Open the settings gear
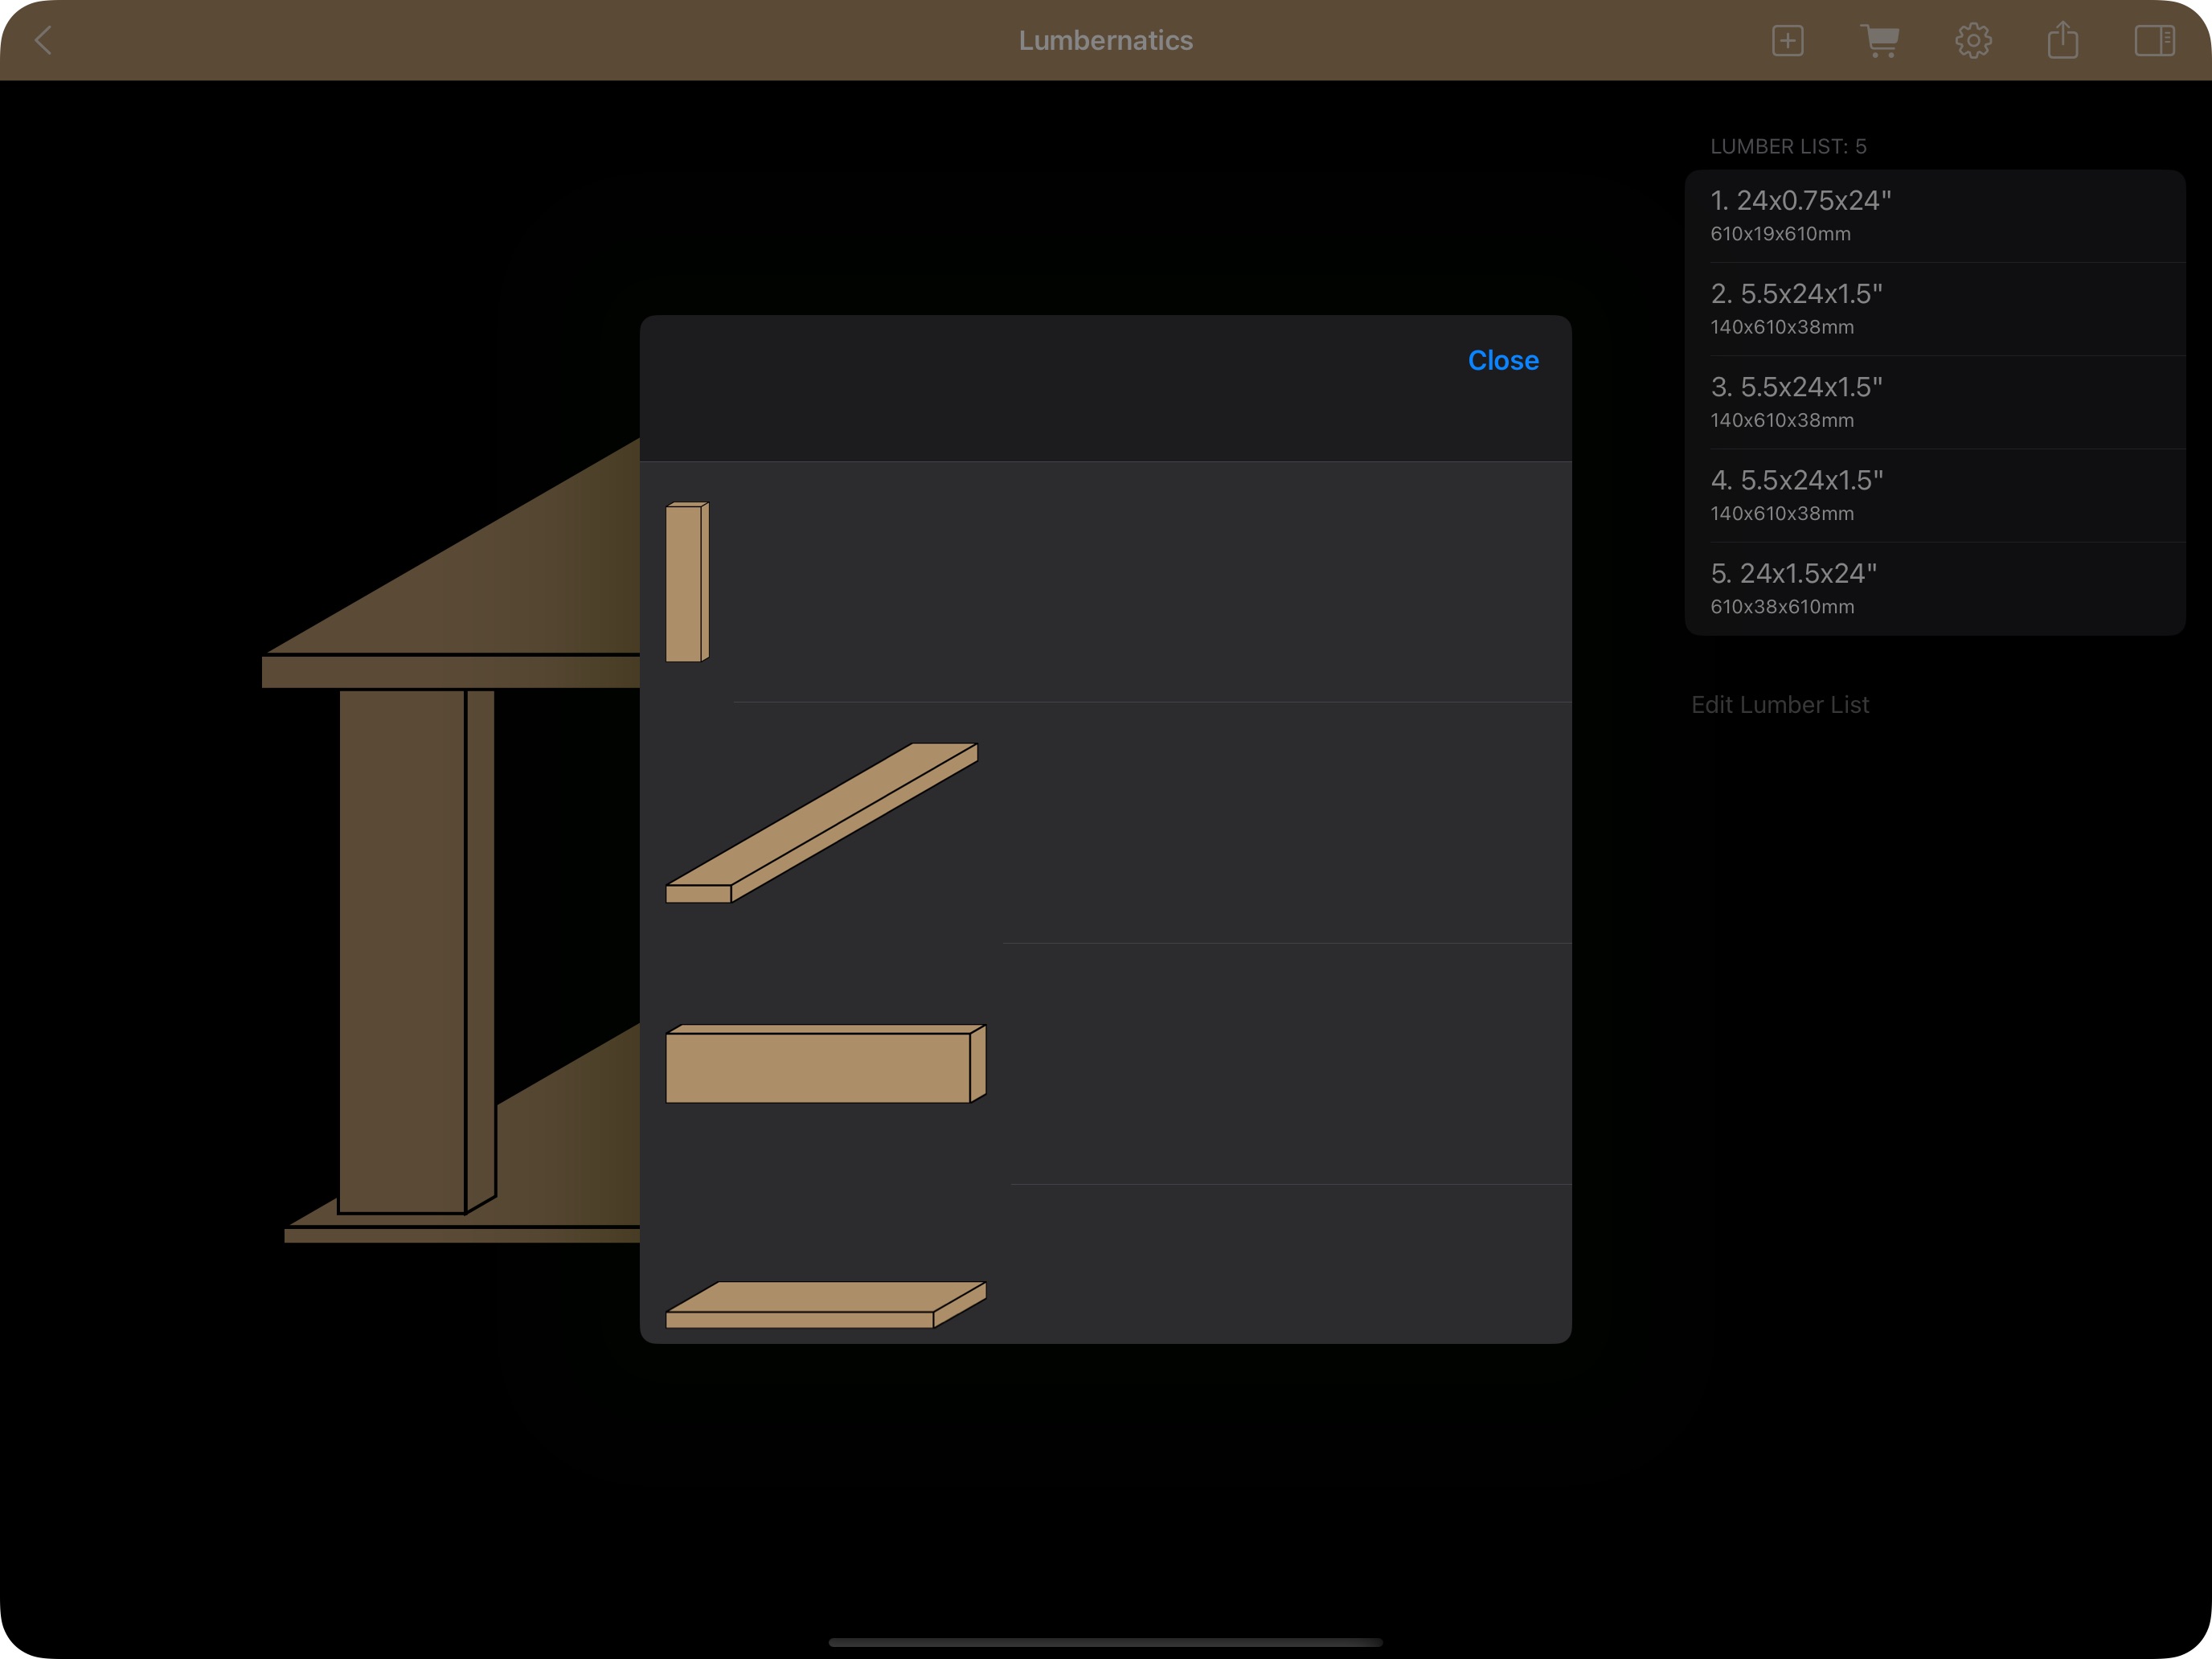 pyautogui.click(x=1973, y=41)
